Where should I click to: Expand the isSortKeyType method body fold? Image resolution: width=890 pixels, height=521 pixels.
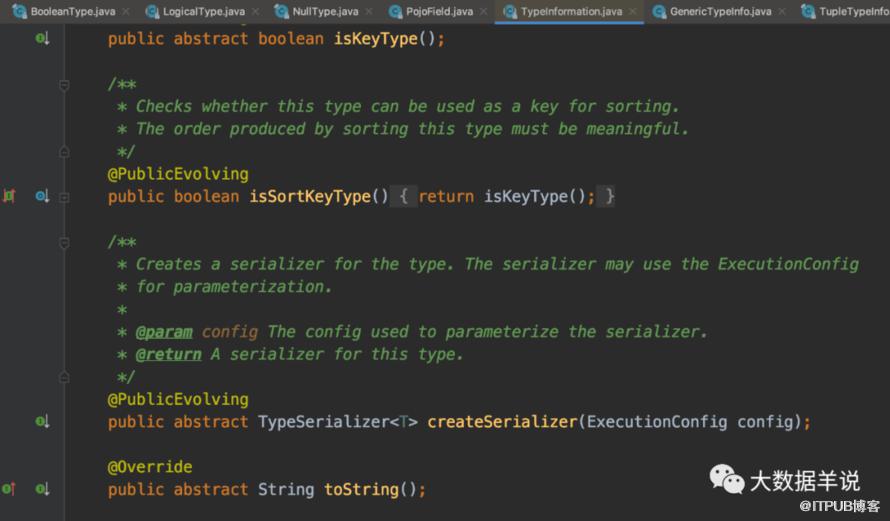(x=64, y=197)
